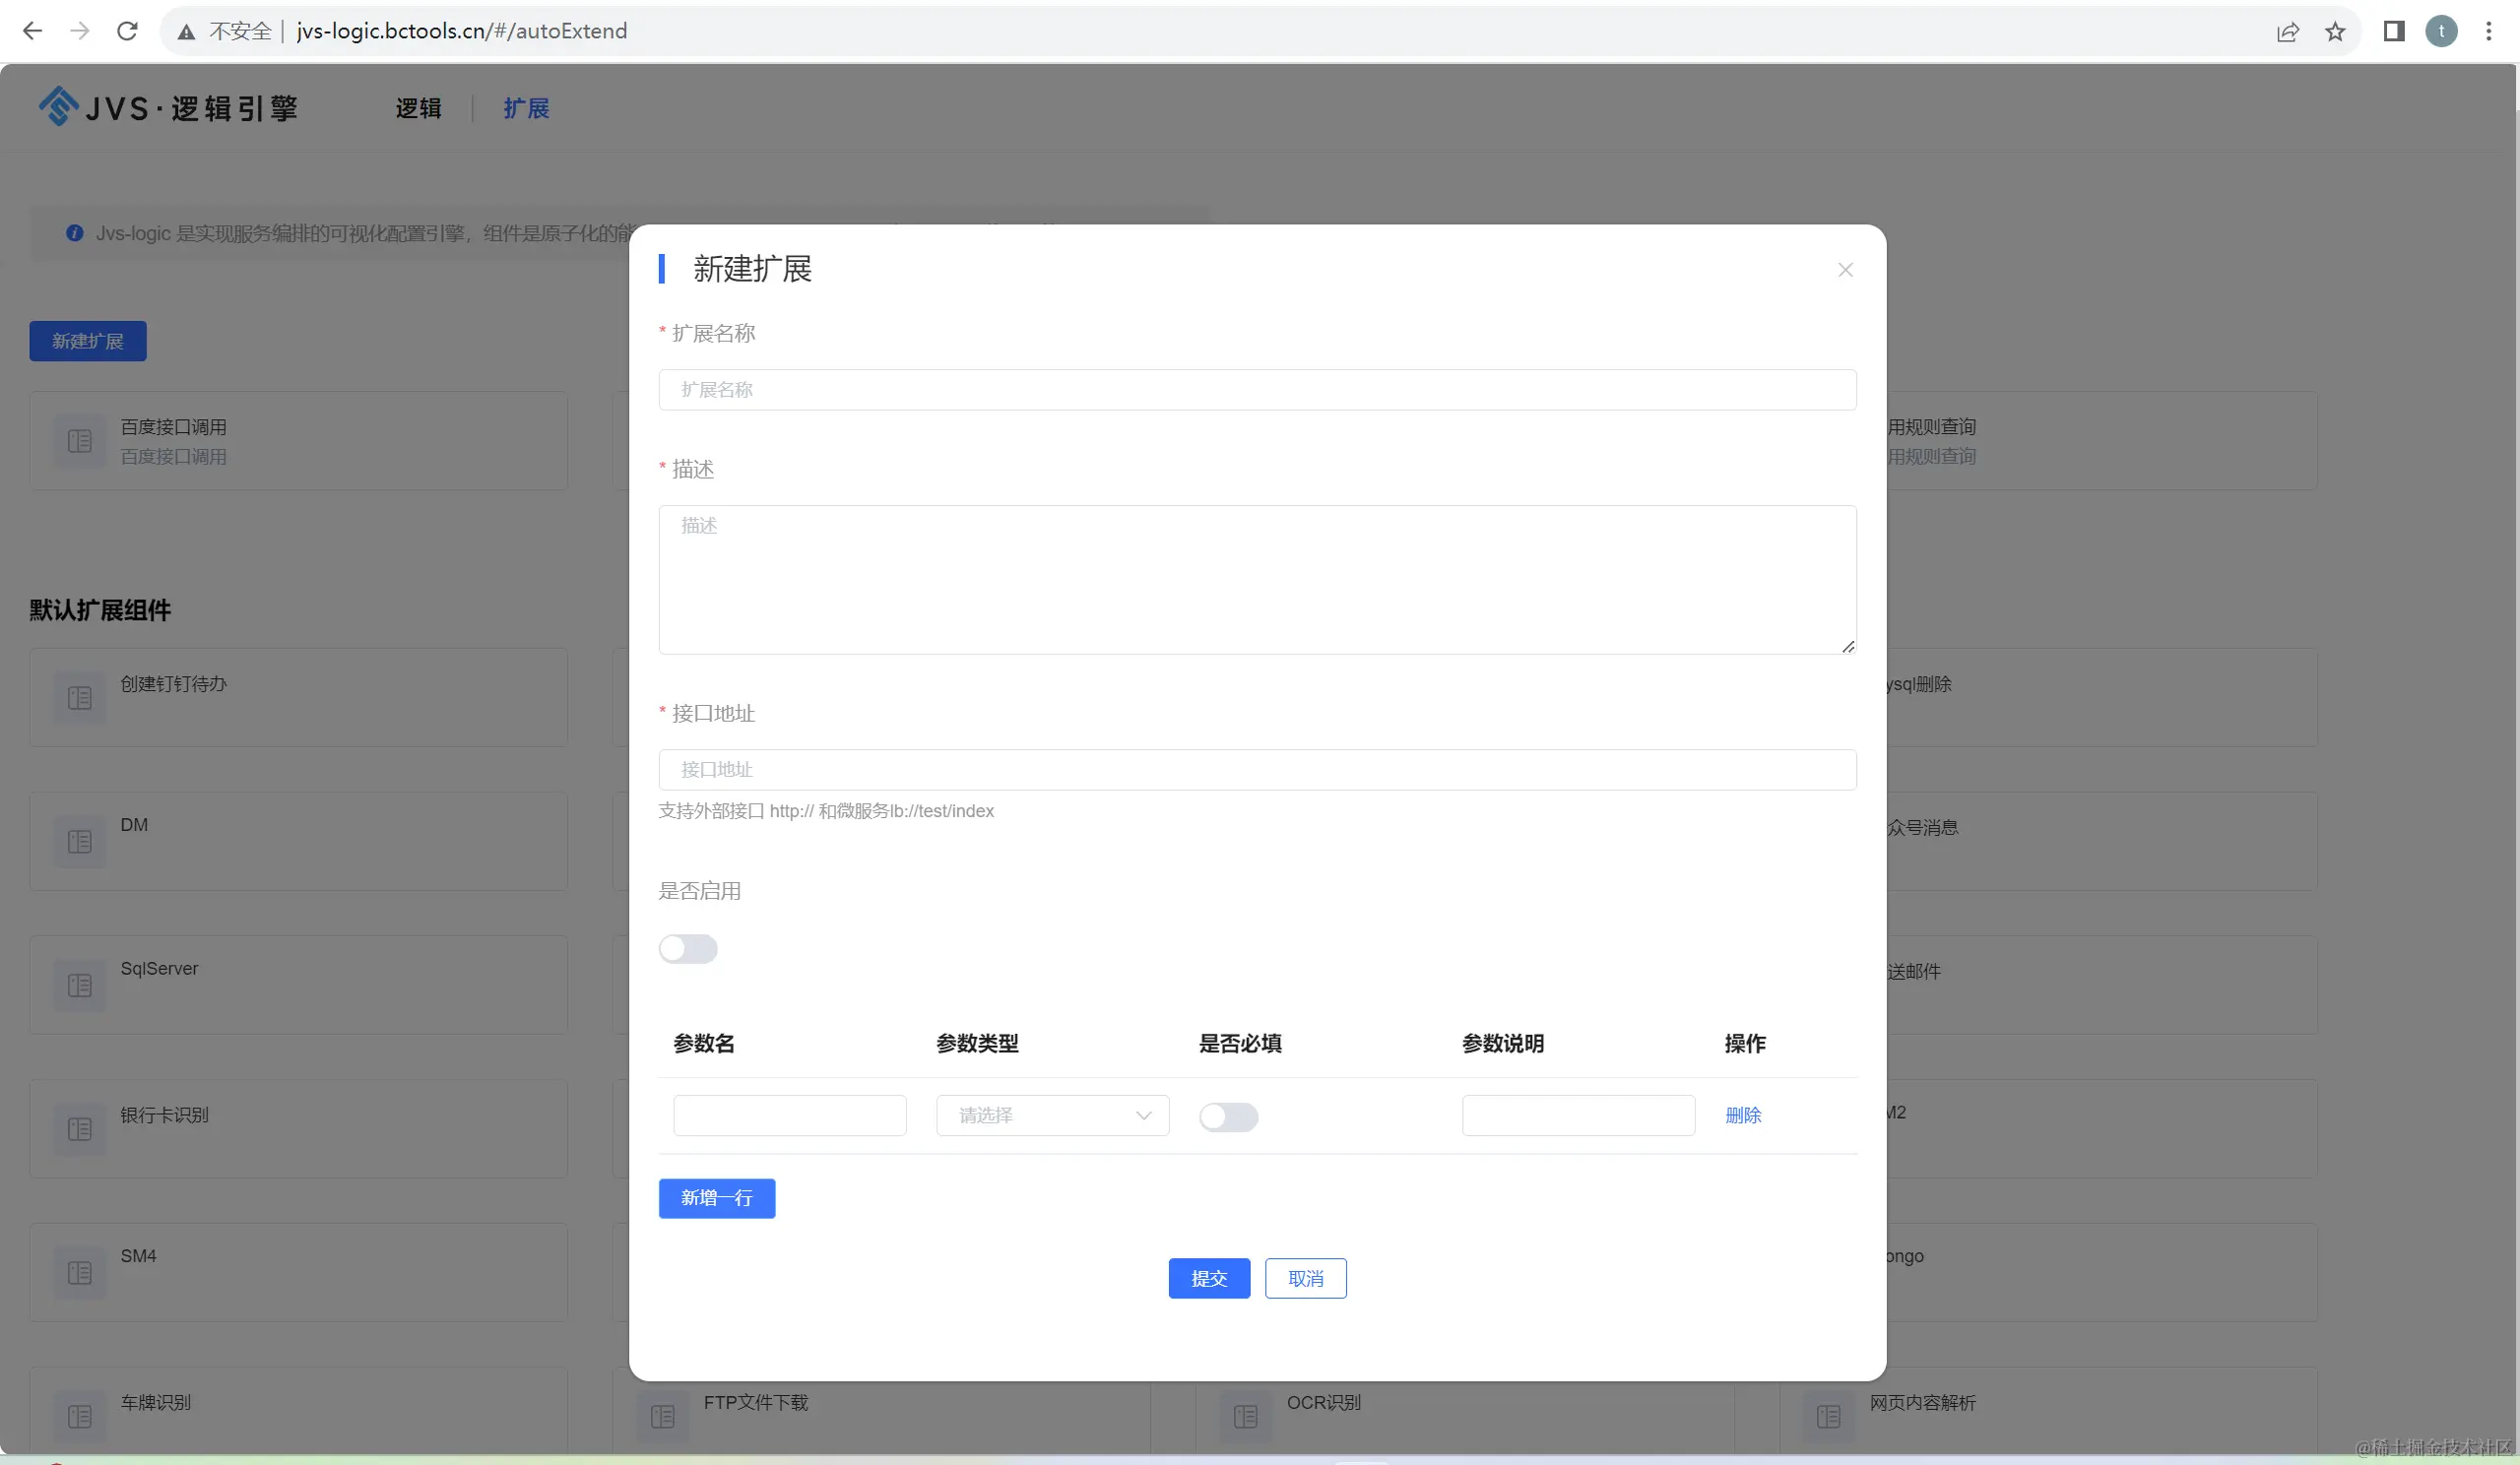Screen dimensions: 2520x1465
Task: Click the browser back arrow
Action: [32, 31]
